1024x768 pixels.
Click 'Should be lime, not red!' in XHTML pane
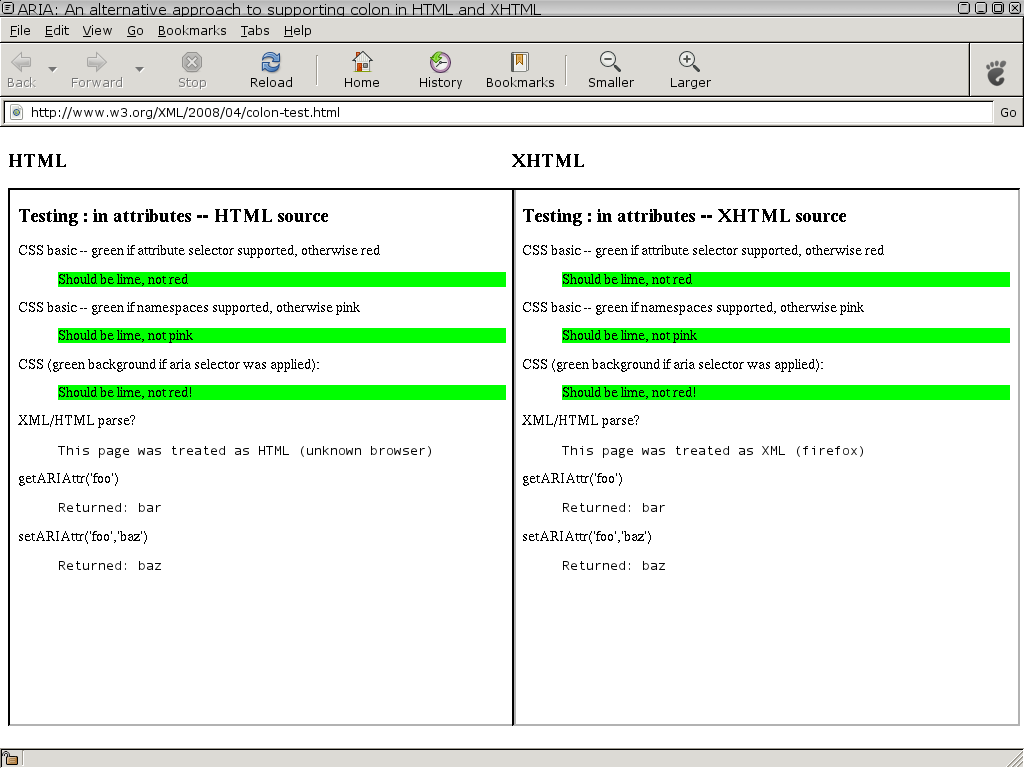(630, 392)
